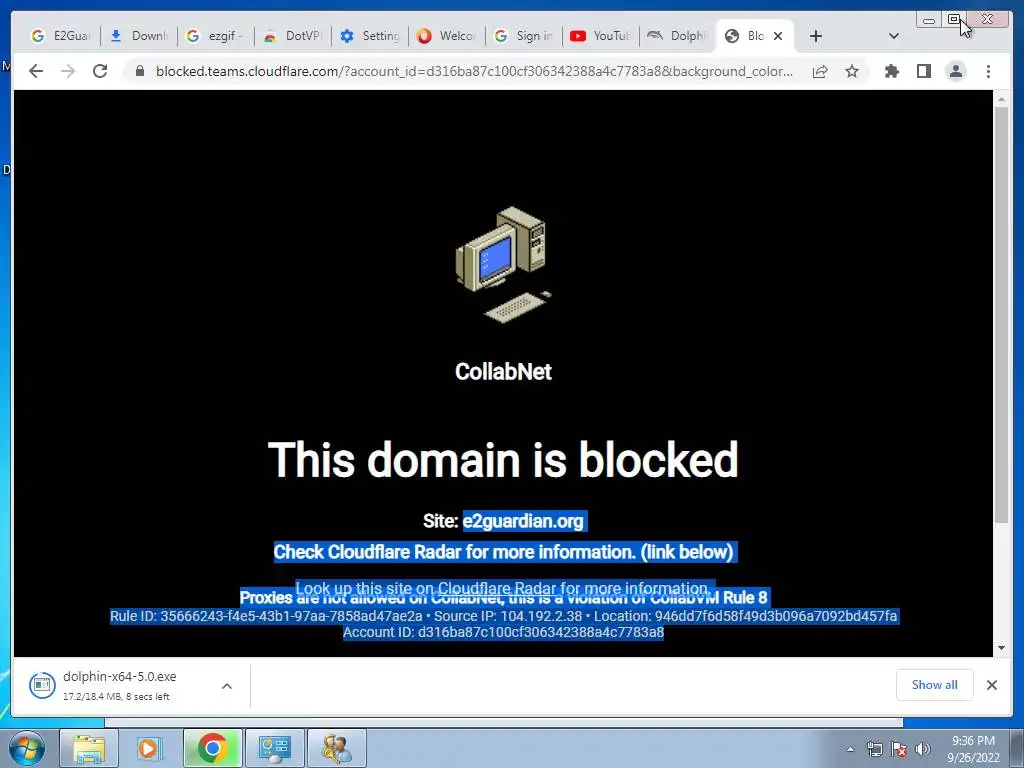Open the users taskbar icon
This screenshot has height=768, width=1024.
336,748
